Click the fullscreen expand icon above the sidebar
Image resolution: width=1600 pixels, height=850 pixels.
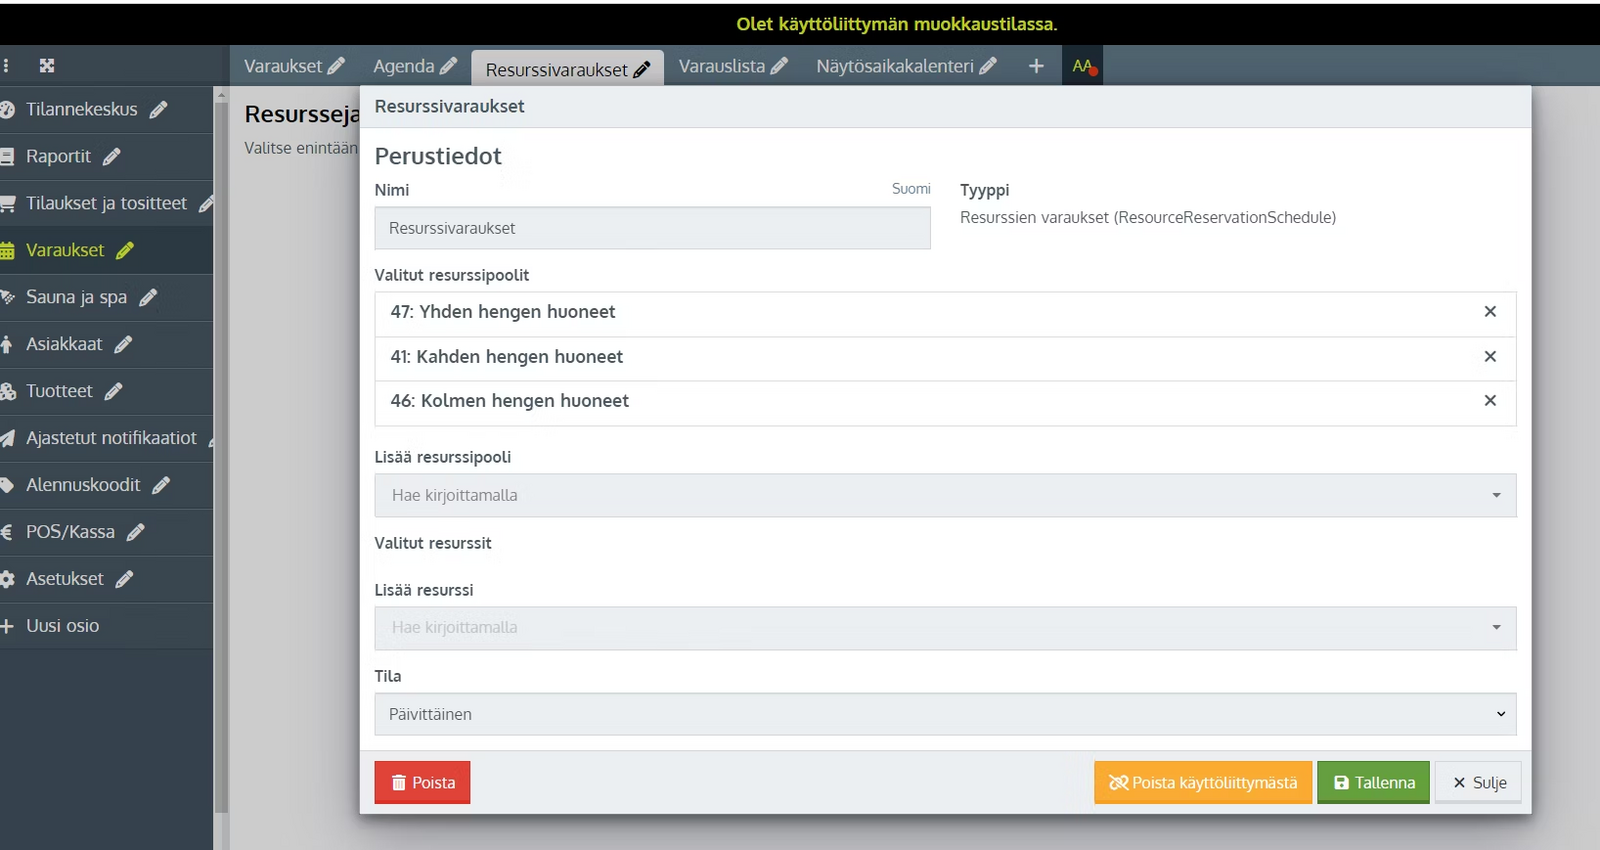(x=47, y=66)
